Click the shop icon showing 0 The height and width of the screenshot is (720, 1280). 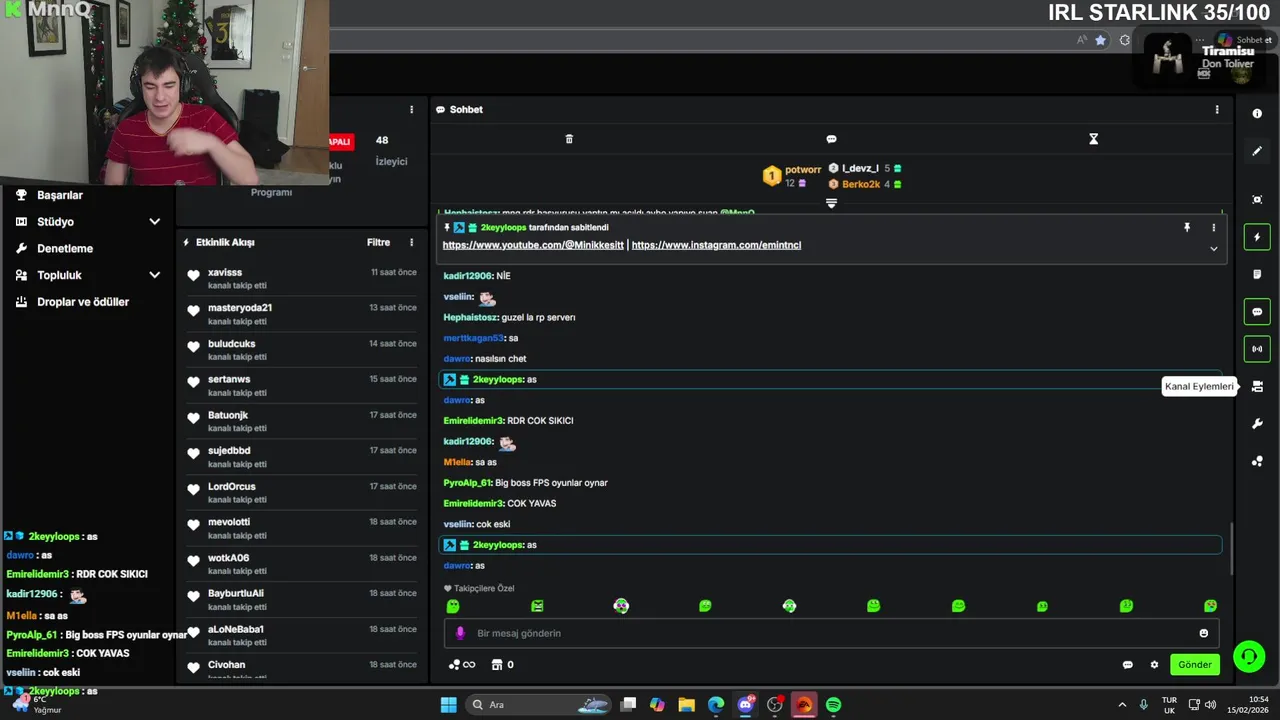[503, 665]
